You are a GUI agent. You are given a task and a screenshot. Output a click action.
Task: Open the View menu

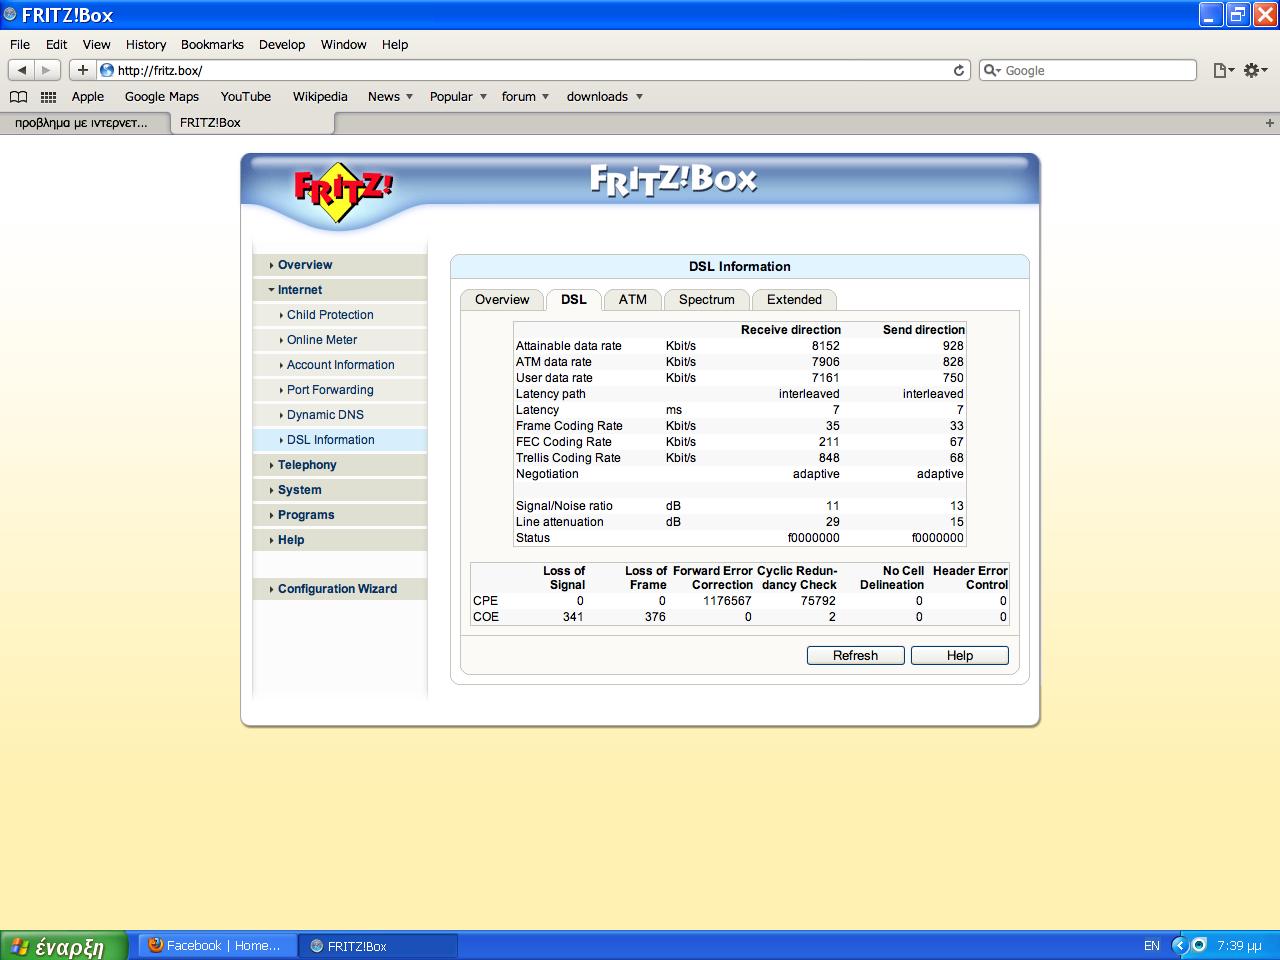(96, 44)
